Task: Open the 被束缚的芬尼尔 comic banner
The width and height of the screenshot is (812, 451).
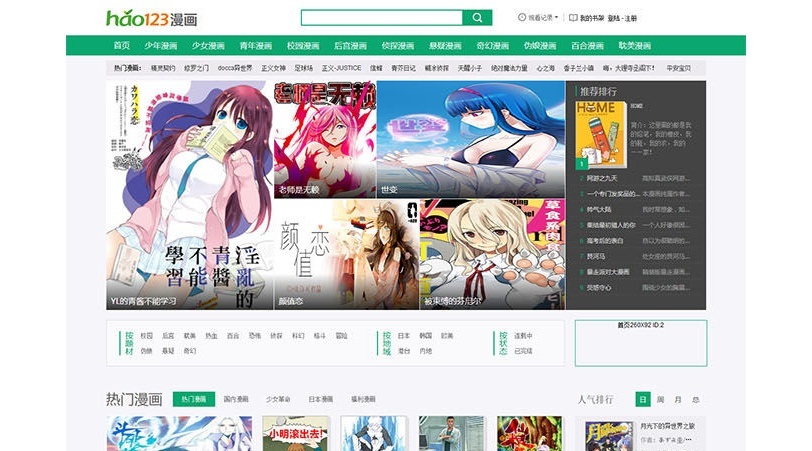Action: [x=492, y=254]
